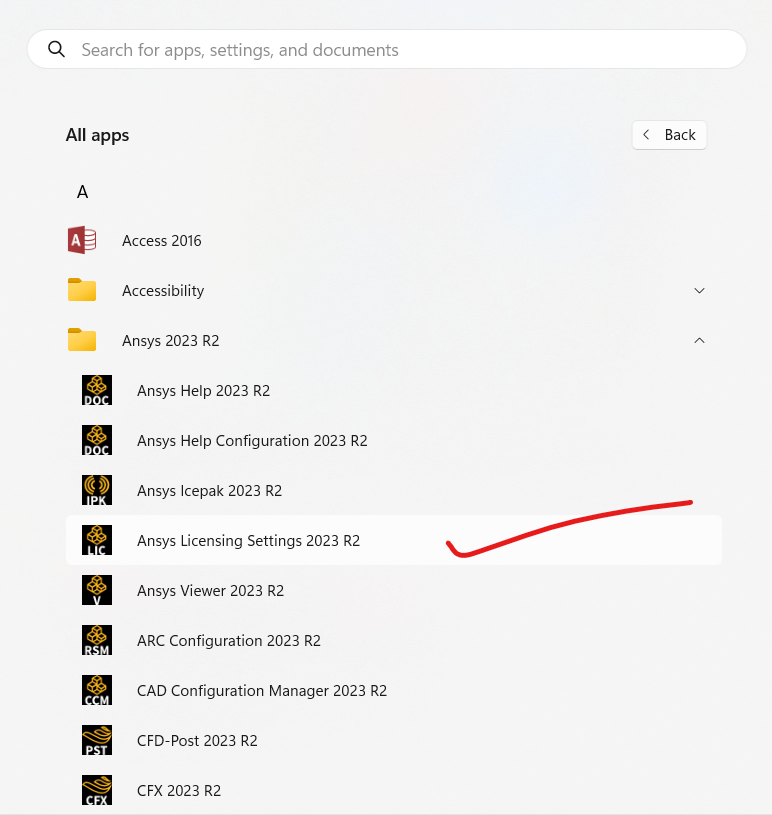The width and height of the screenshot is (772, 815).
Task: Click the magnifier icon in search bar
Action: pyautogui.click(x=56, y=49)
